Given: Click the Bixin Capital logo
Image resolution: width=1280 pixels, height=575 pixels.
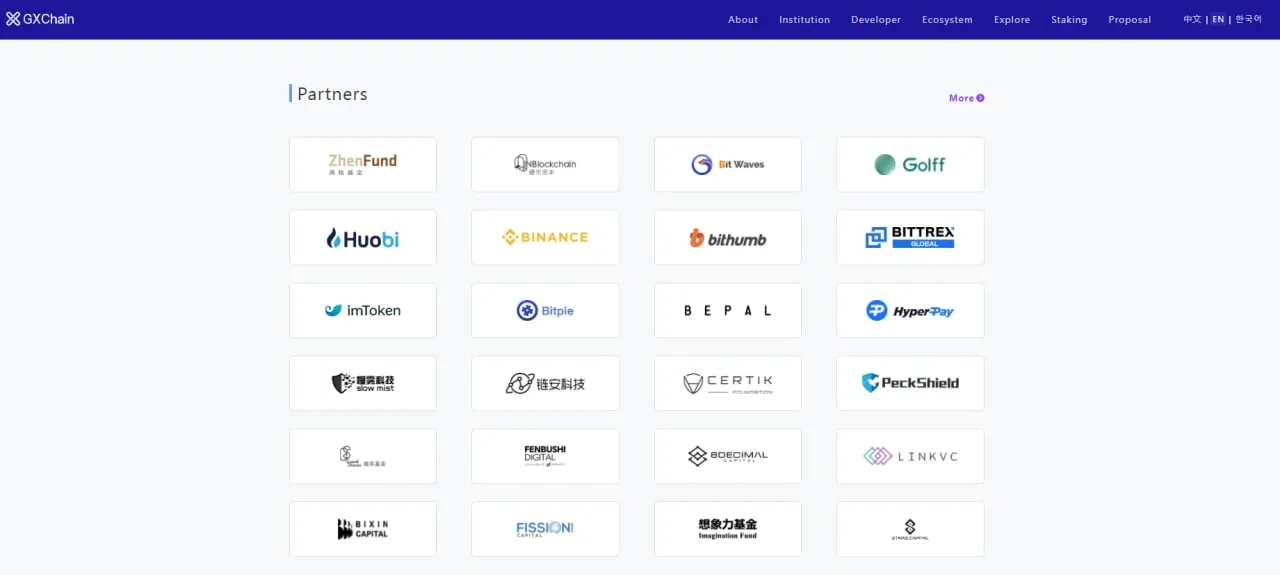Looking at the screenshot, I should click(363, 529).
